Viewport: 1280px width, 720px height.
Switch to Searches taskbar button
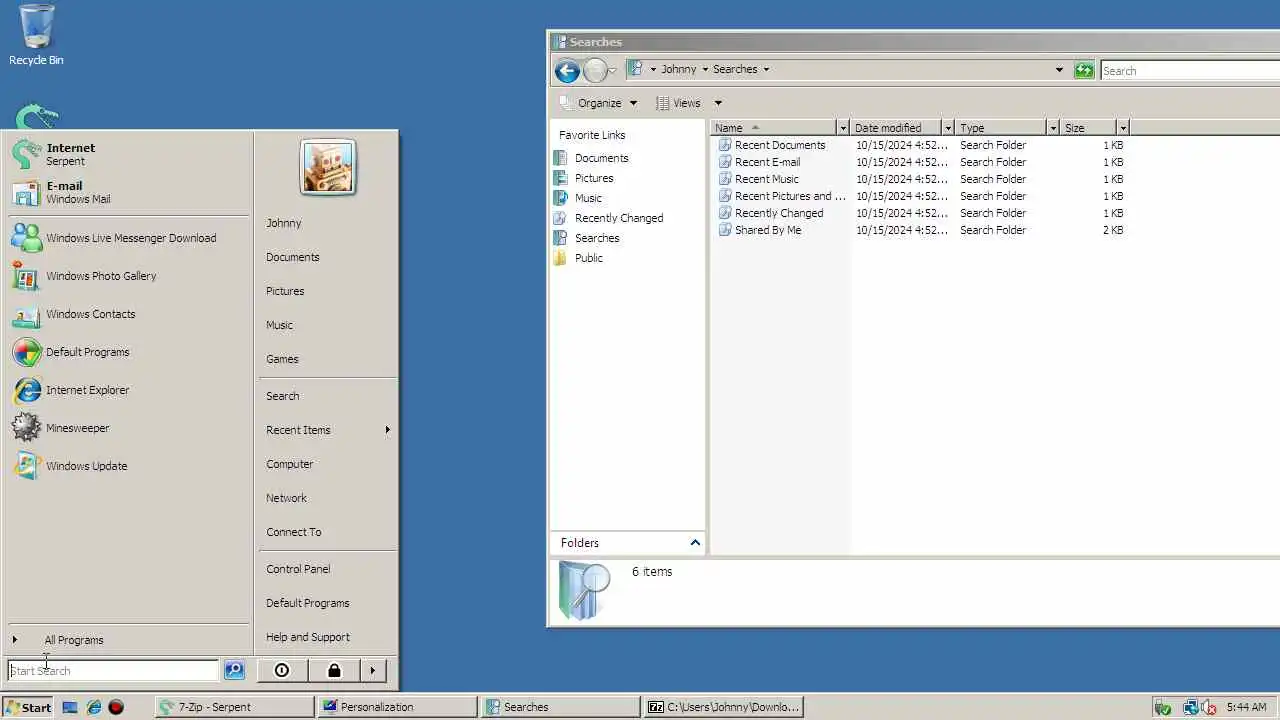tap(561, 707)
